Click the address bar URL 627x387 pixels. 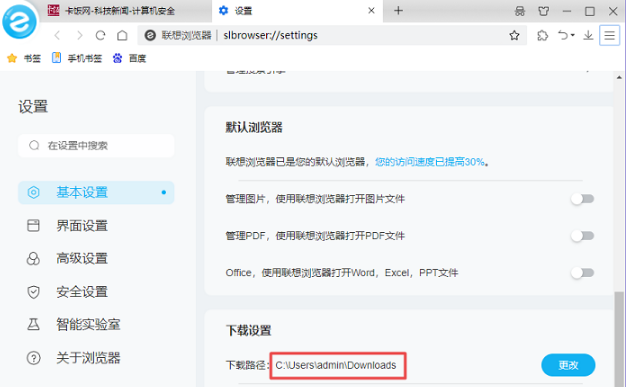point(270,36)
